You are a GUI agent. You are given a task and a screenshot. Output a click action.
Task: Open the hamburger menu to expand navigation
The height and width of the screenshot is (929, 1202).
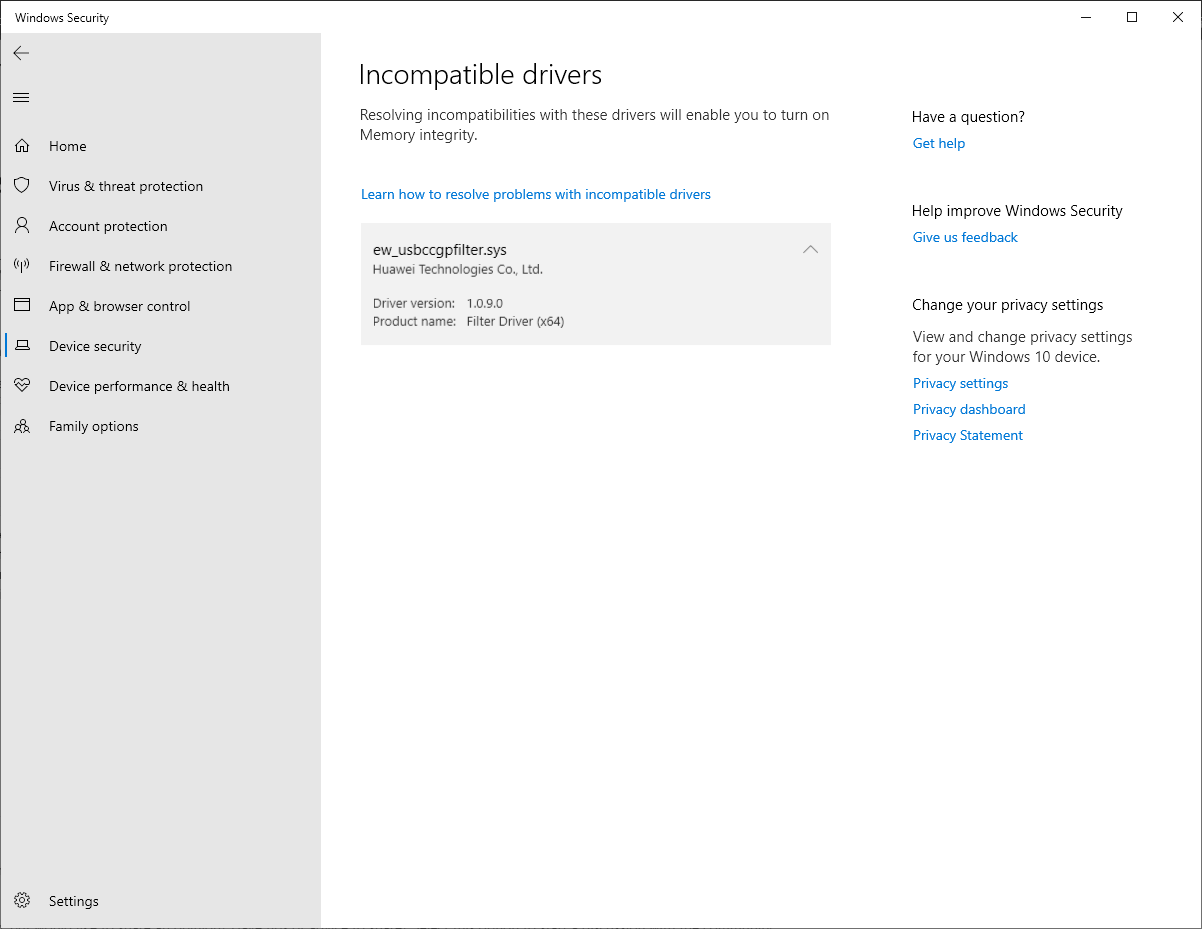point(21,97)
